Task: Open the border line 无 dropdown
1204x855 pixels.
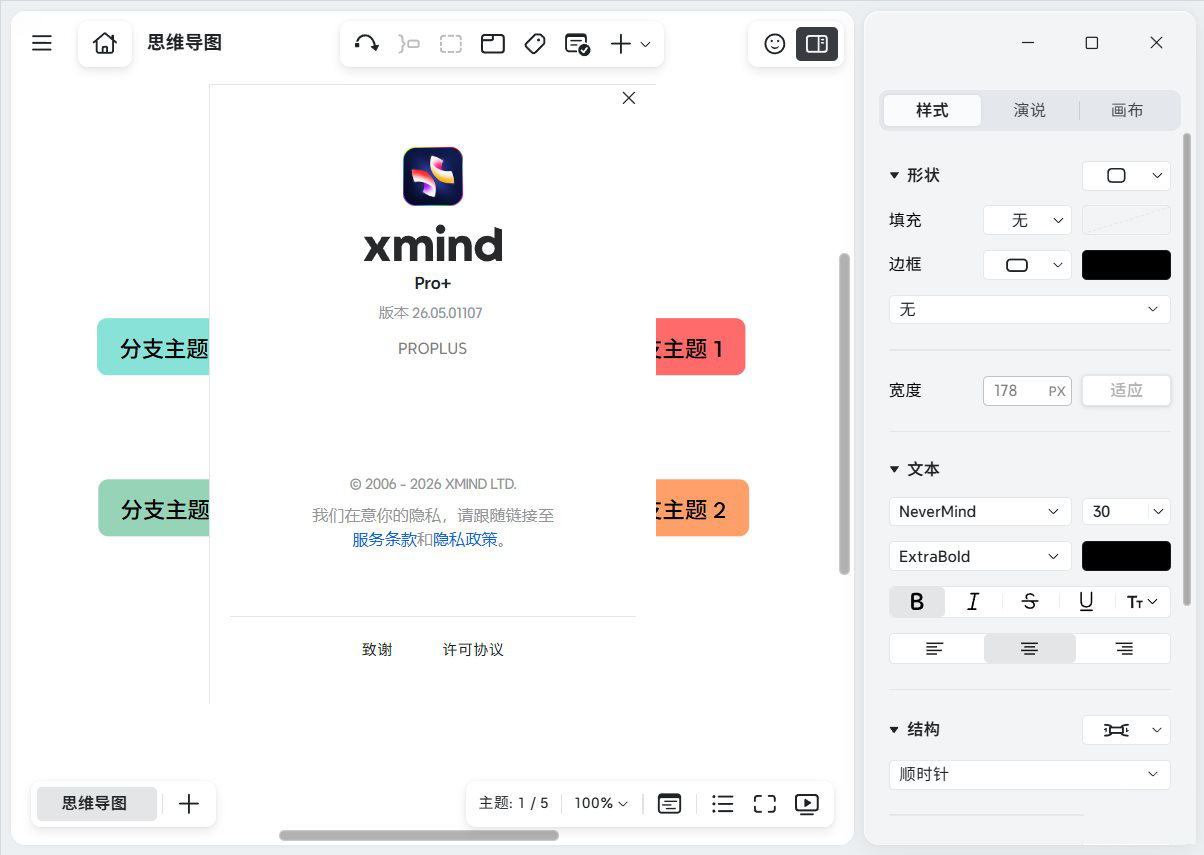Action: pos(1029,310)
